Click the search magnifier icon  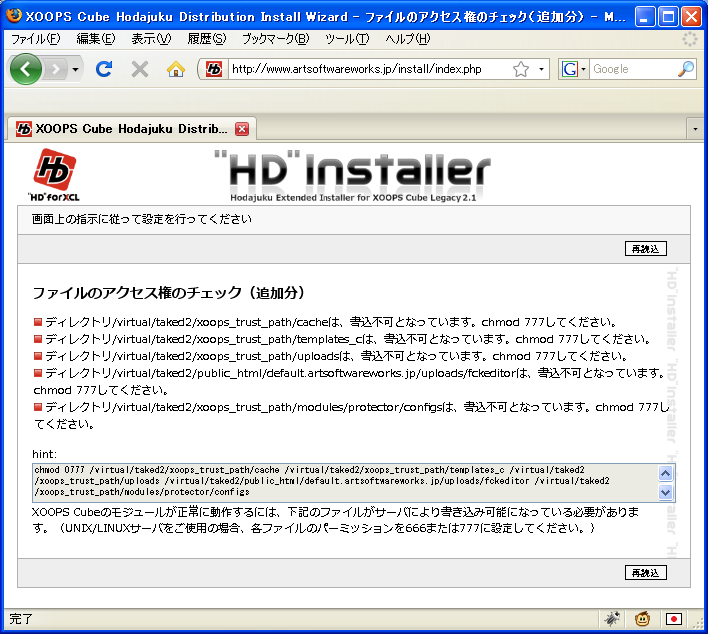pos(686,69)
